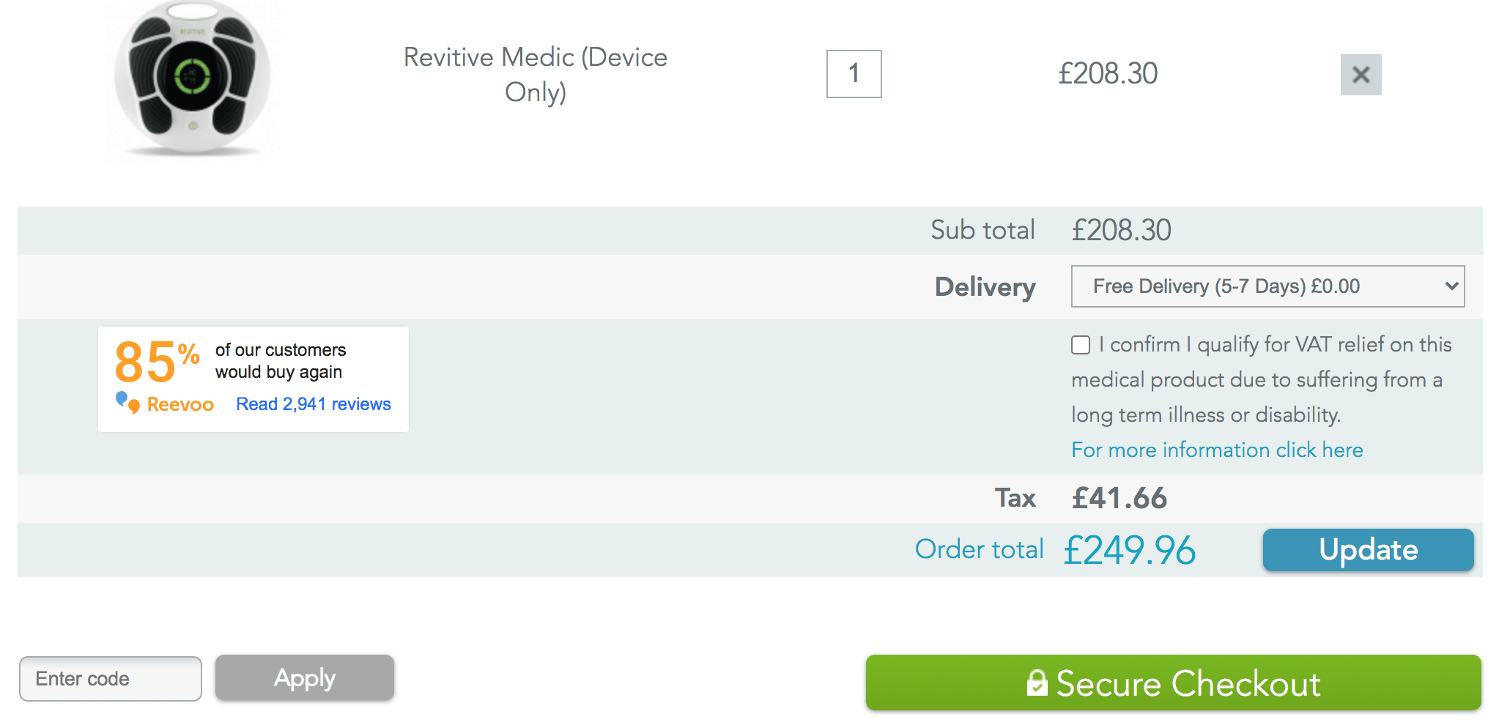
Task: Open the 'For more information click here' link
Action: click(x=1217, y=450)
